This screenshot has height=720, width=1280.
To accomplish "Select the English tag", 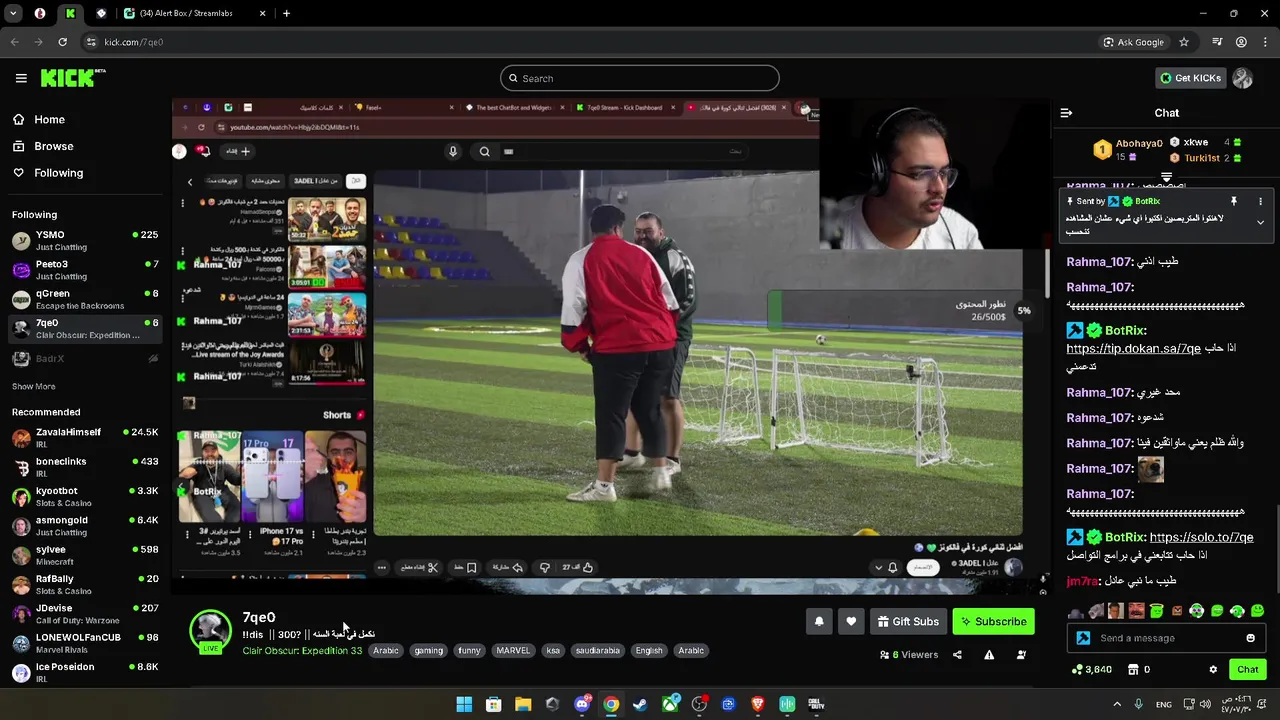I will (x=649, y=651).
